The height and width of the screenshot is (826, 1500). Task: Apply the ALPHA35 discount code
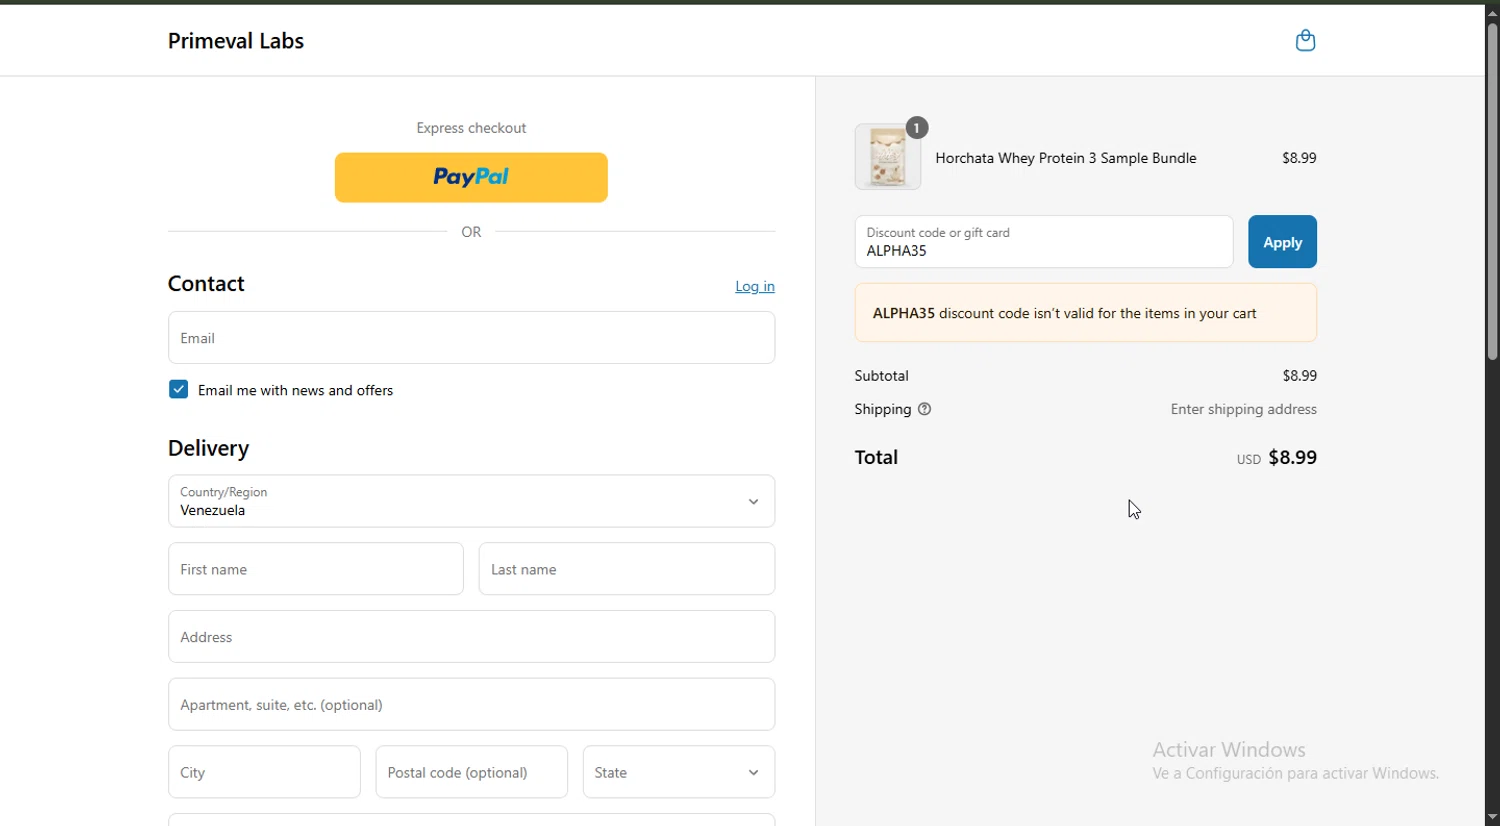click(x=1282, y=242)
